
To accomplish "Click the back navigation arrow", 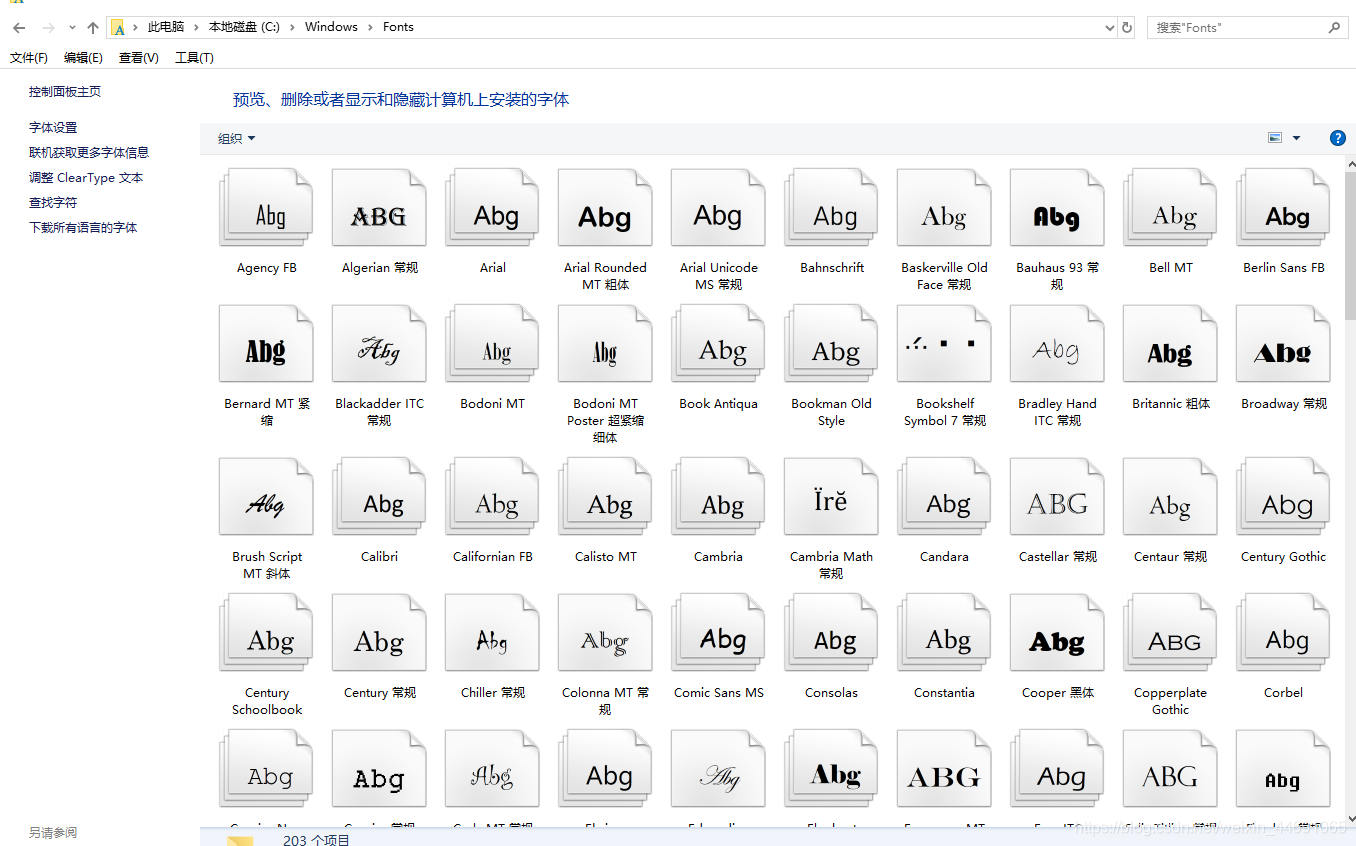I will (19, 28).
